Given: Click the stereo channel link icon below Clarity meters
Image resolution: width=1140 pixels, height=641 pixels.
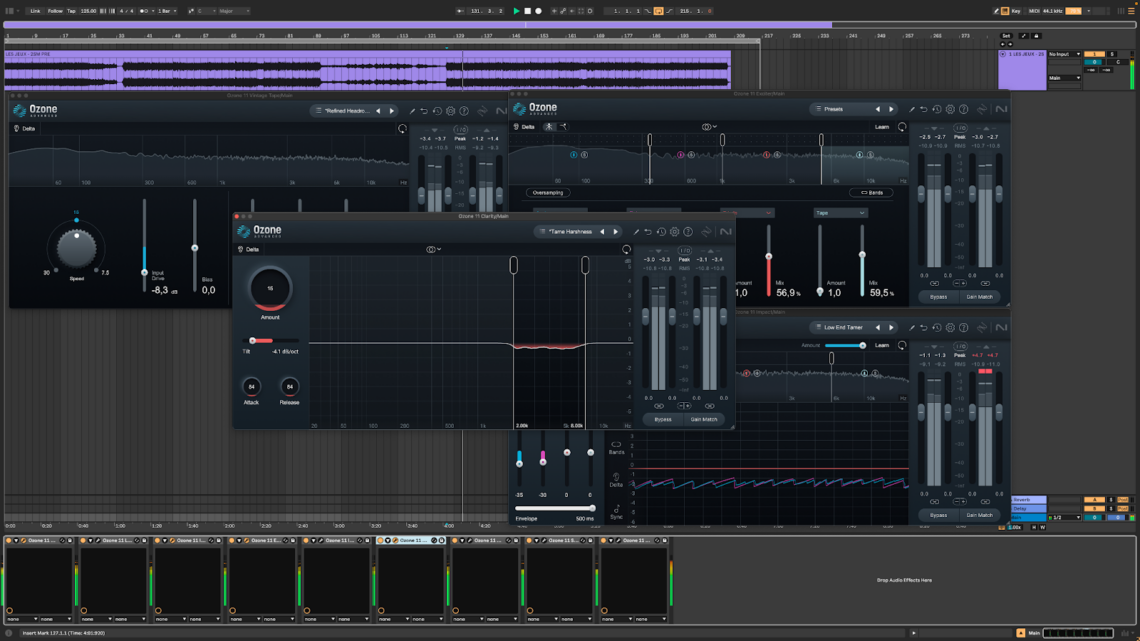Looking at the screenshot, I should pyautogui.click(x=660, y=405).
